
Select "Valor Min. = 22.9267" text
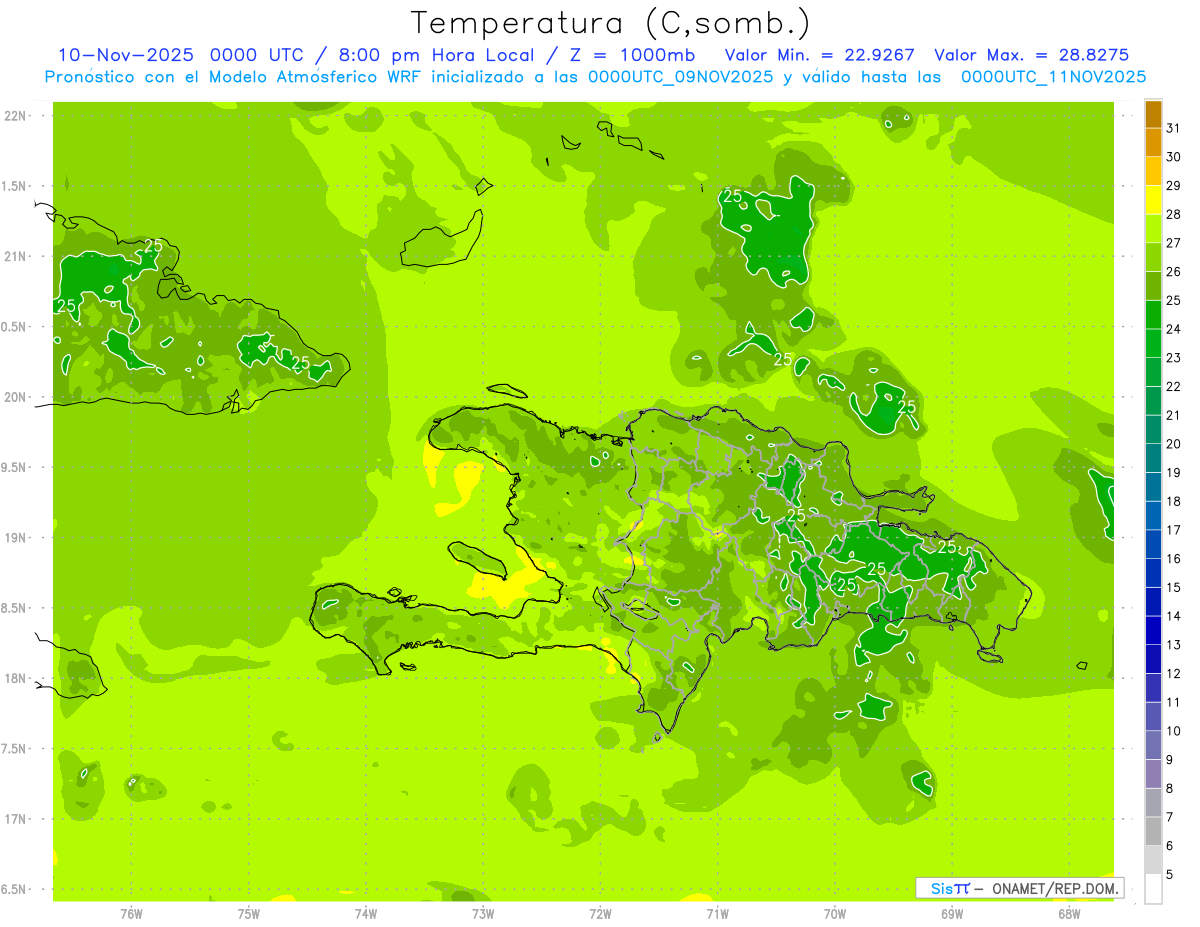pyautogui.click(x=819, y=55)
